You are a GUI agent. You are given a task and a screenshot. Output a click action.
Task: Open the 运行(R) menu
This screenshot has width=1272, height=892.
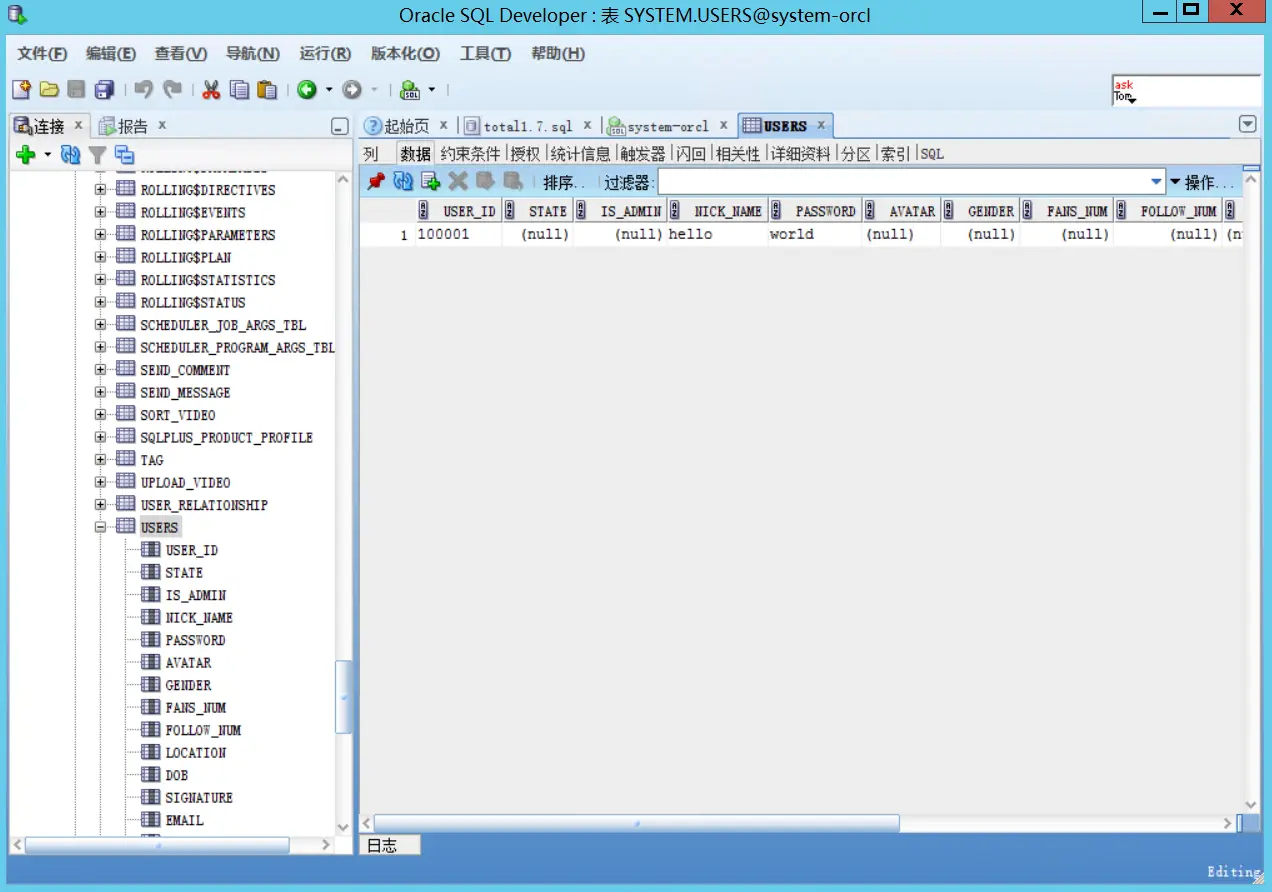325,54
